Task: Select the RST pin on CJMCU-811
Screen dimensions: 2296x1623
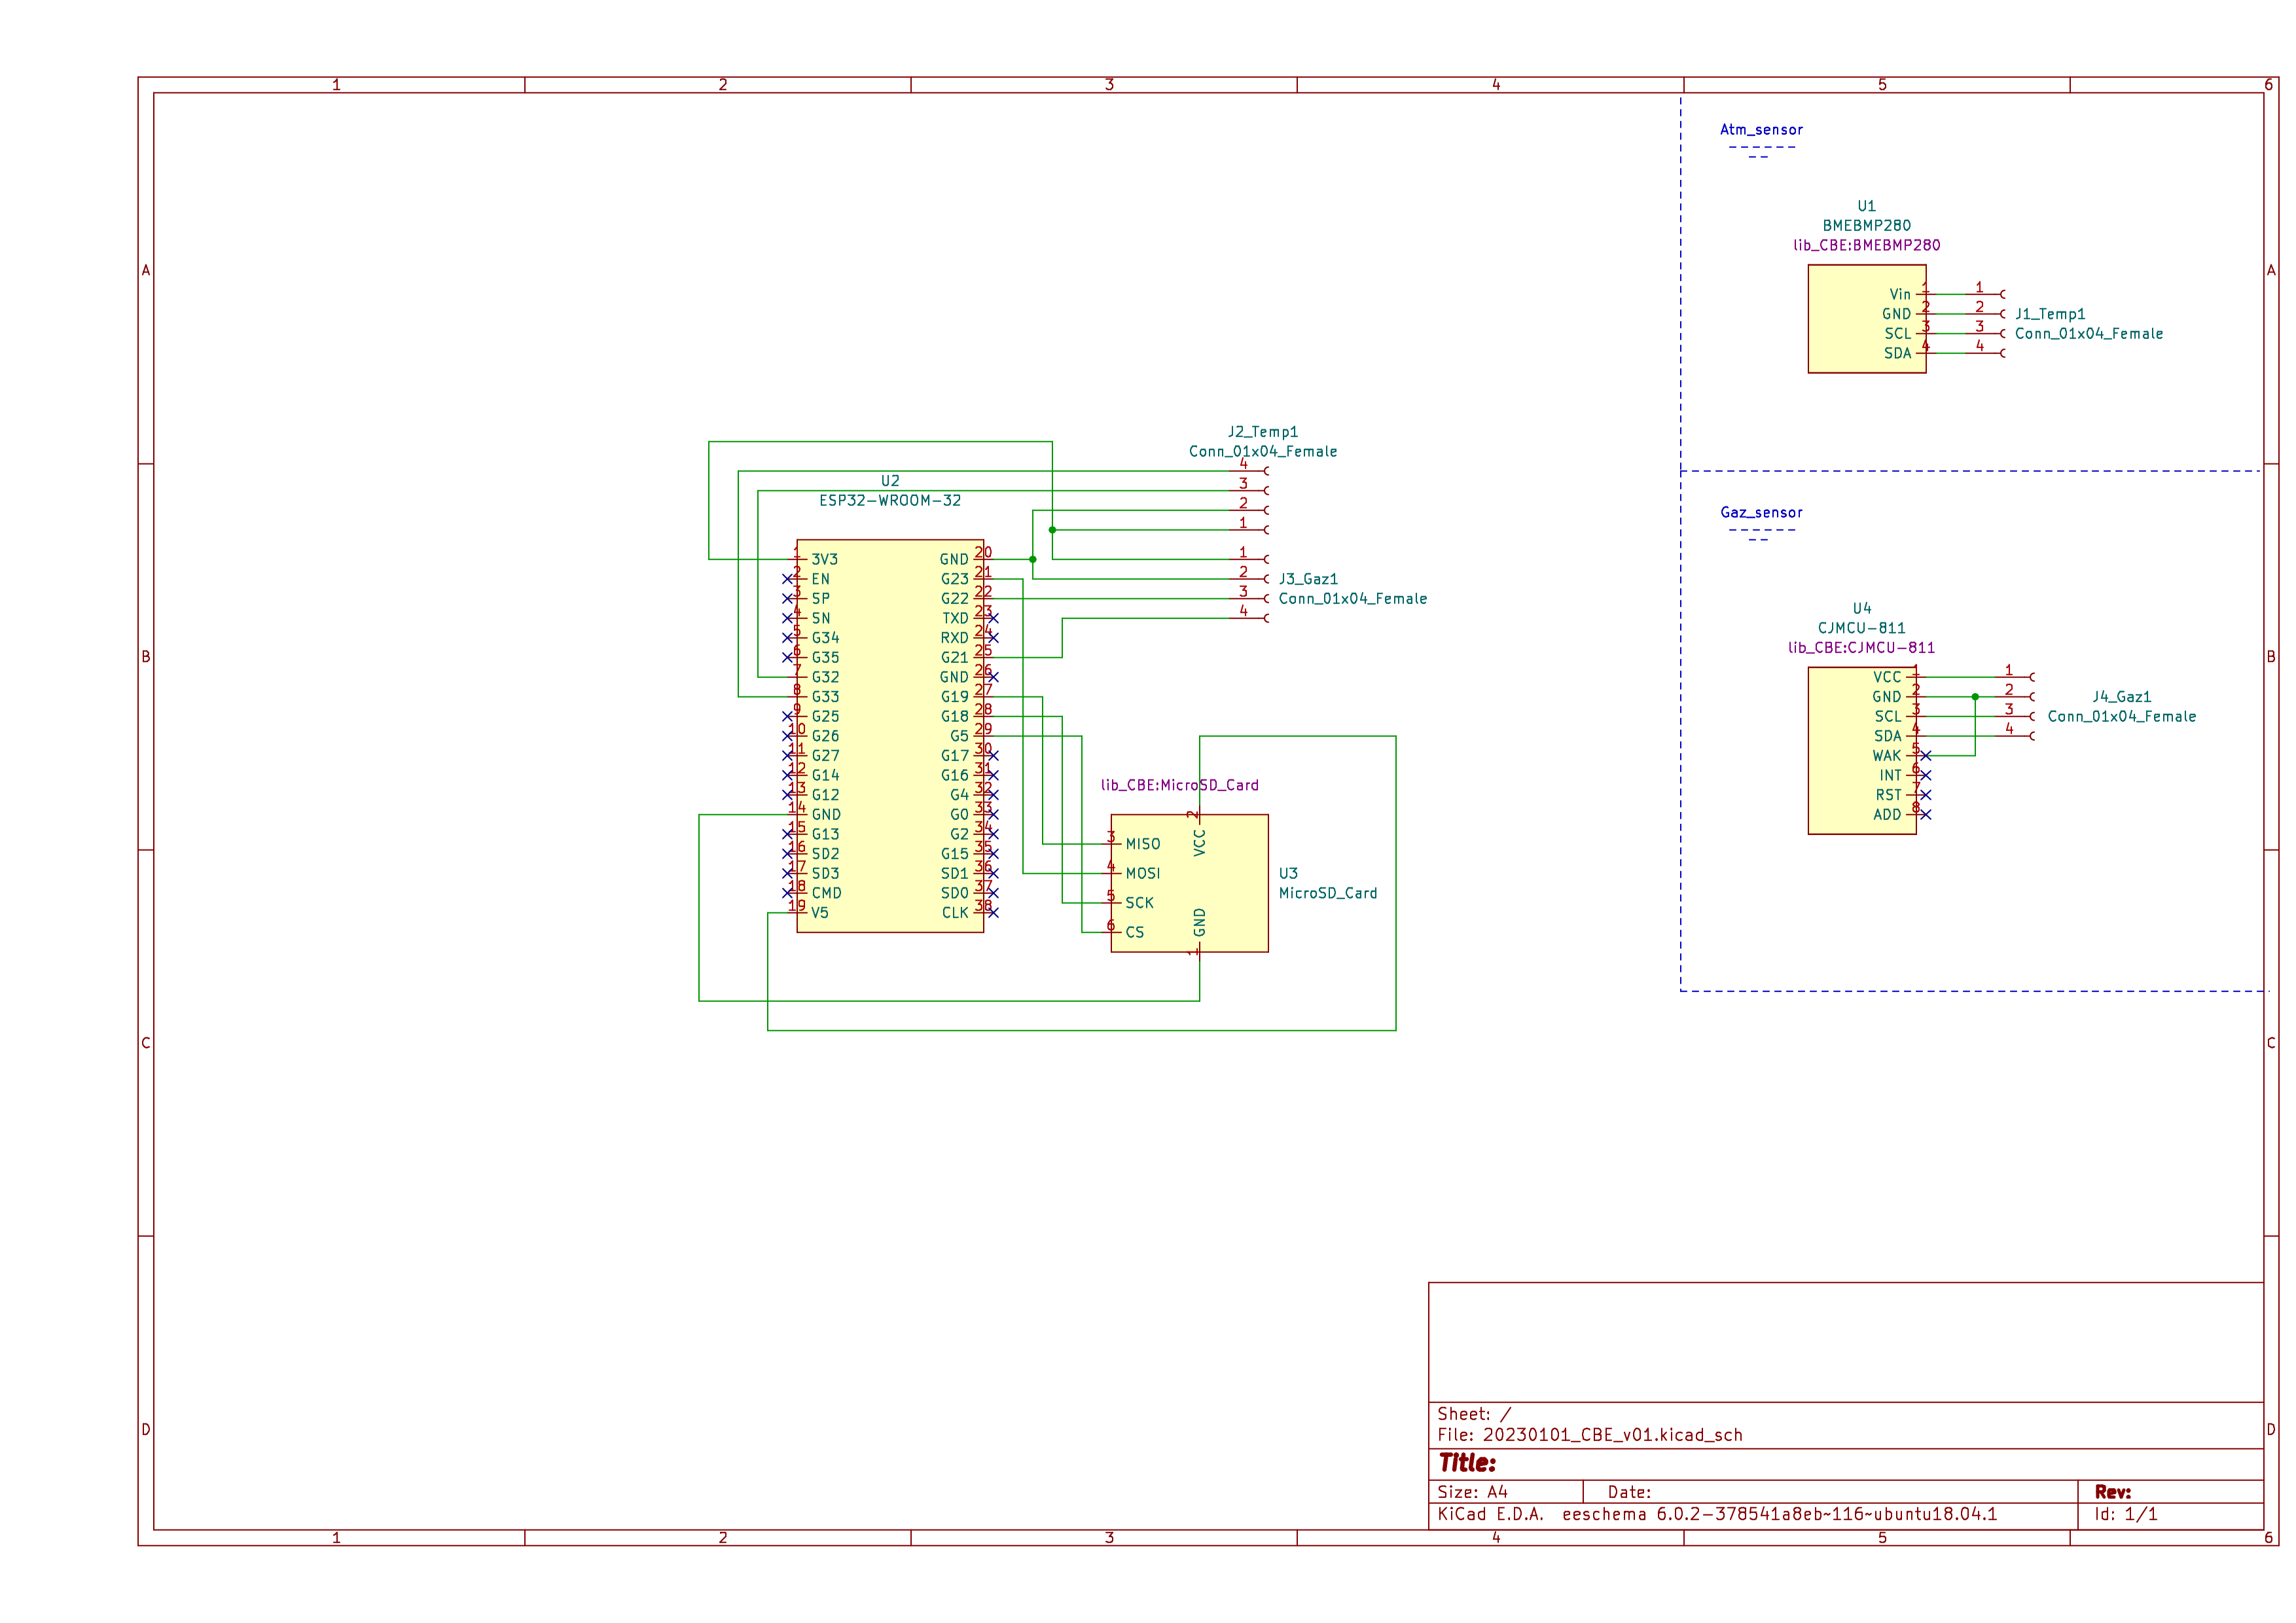Action: (x=1888, y=795)
